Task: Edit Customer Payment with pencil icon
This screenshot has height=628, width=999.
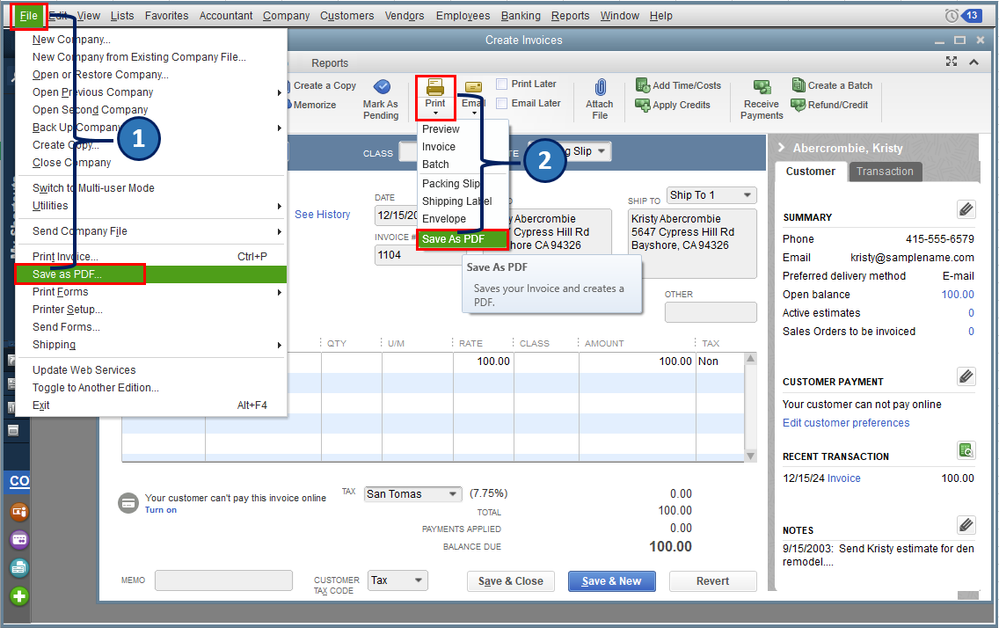Action: pyautogui.click(x=966, y=376)
